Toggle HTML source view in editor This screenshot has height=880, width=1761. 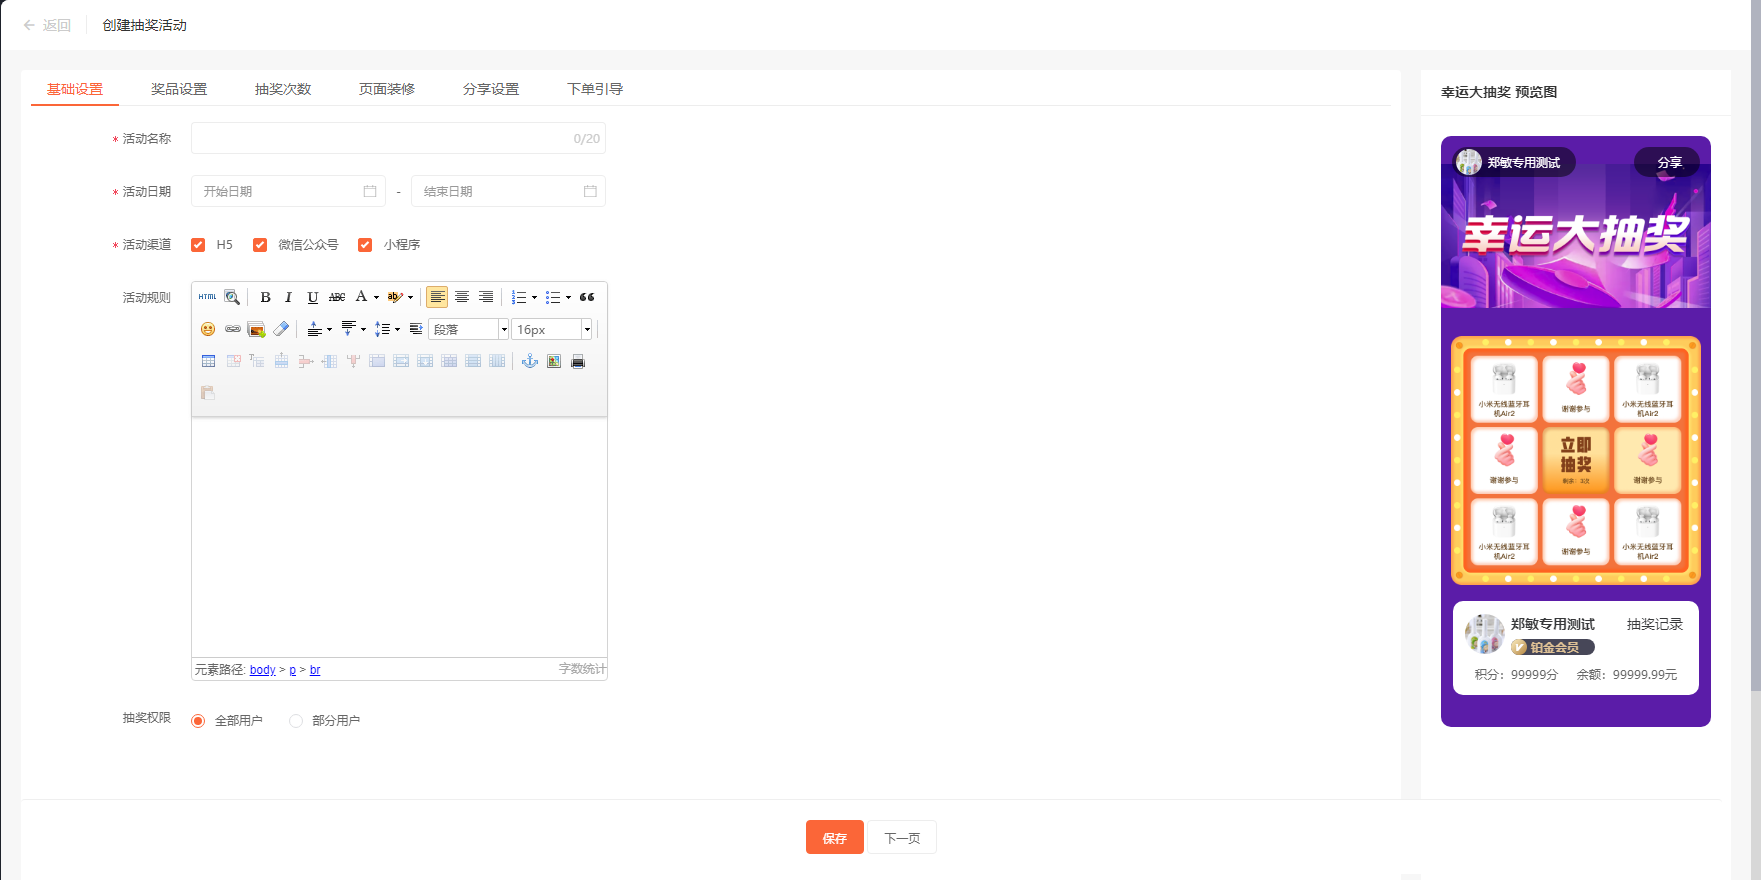pyautogui.click(x=207, y=297)
